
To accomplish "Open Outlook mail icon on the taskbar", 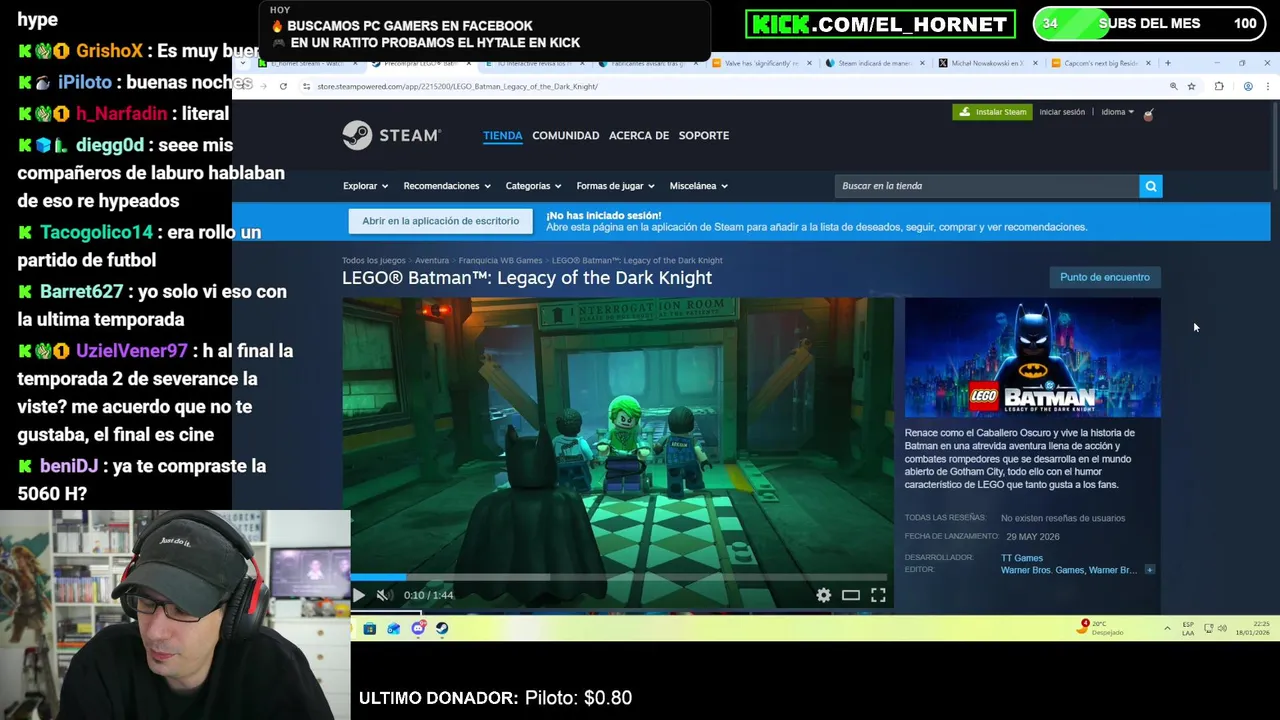I will tap(393, 628).
